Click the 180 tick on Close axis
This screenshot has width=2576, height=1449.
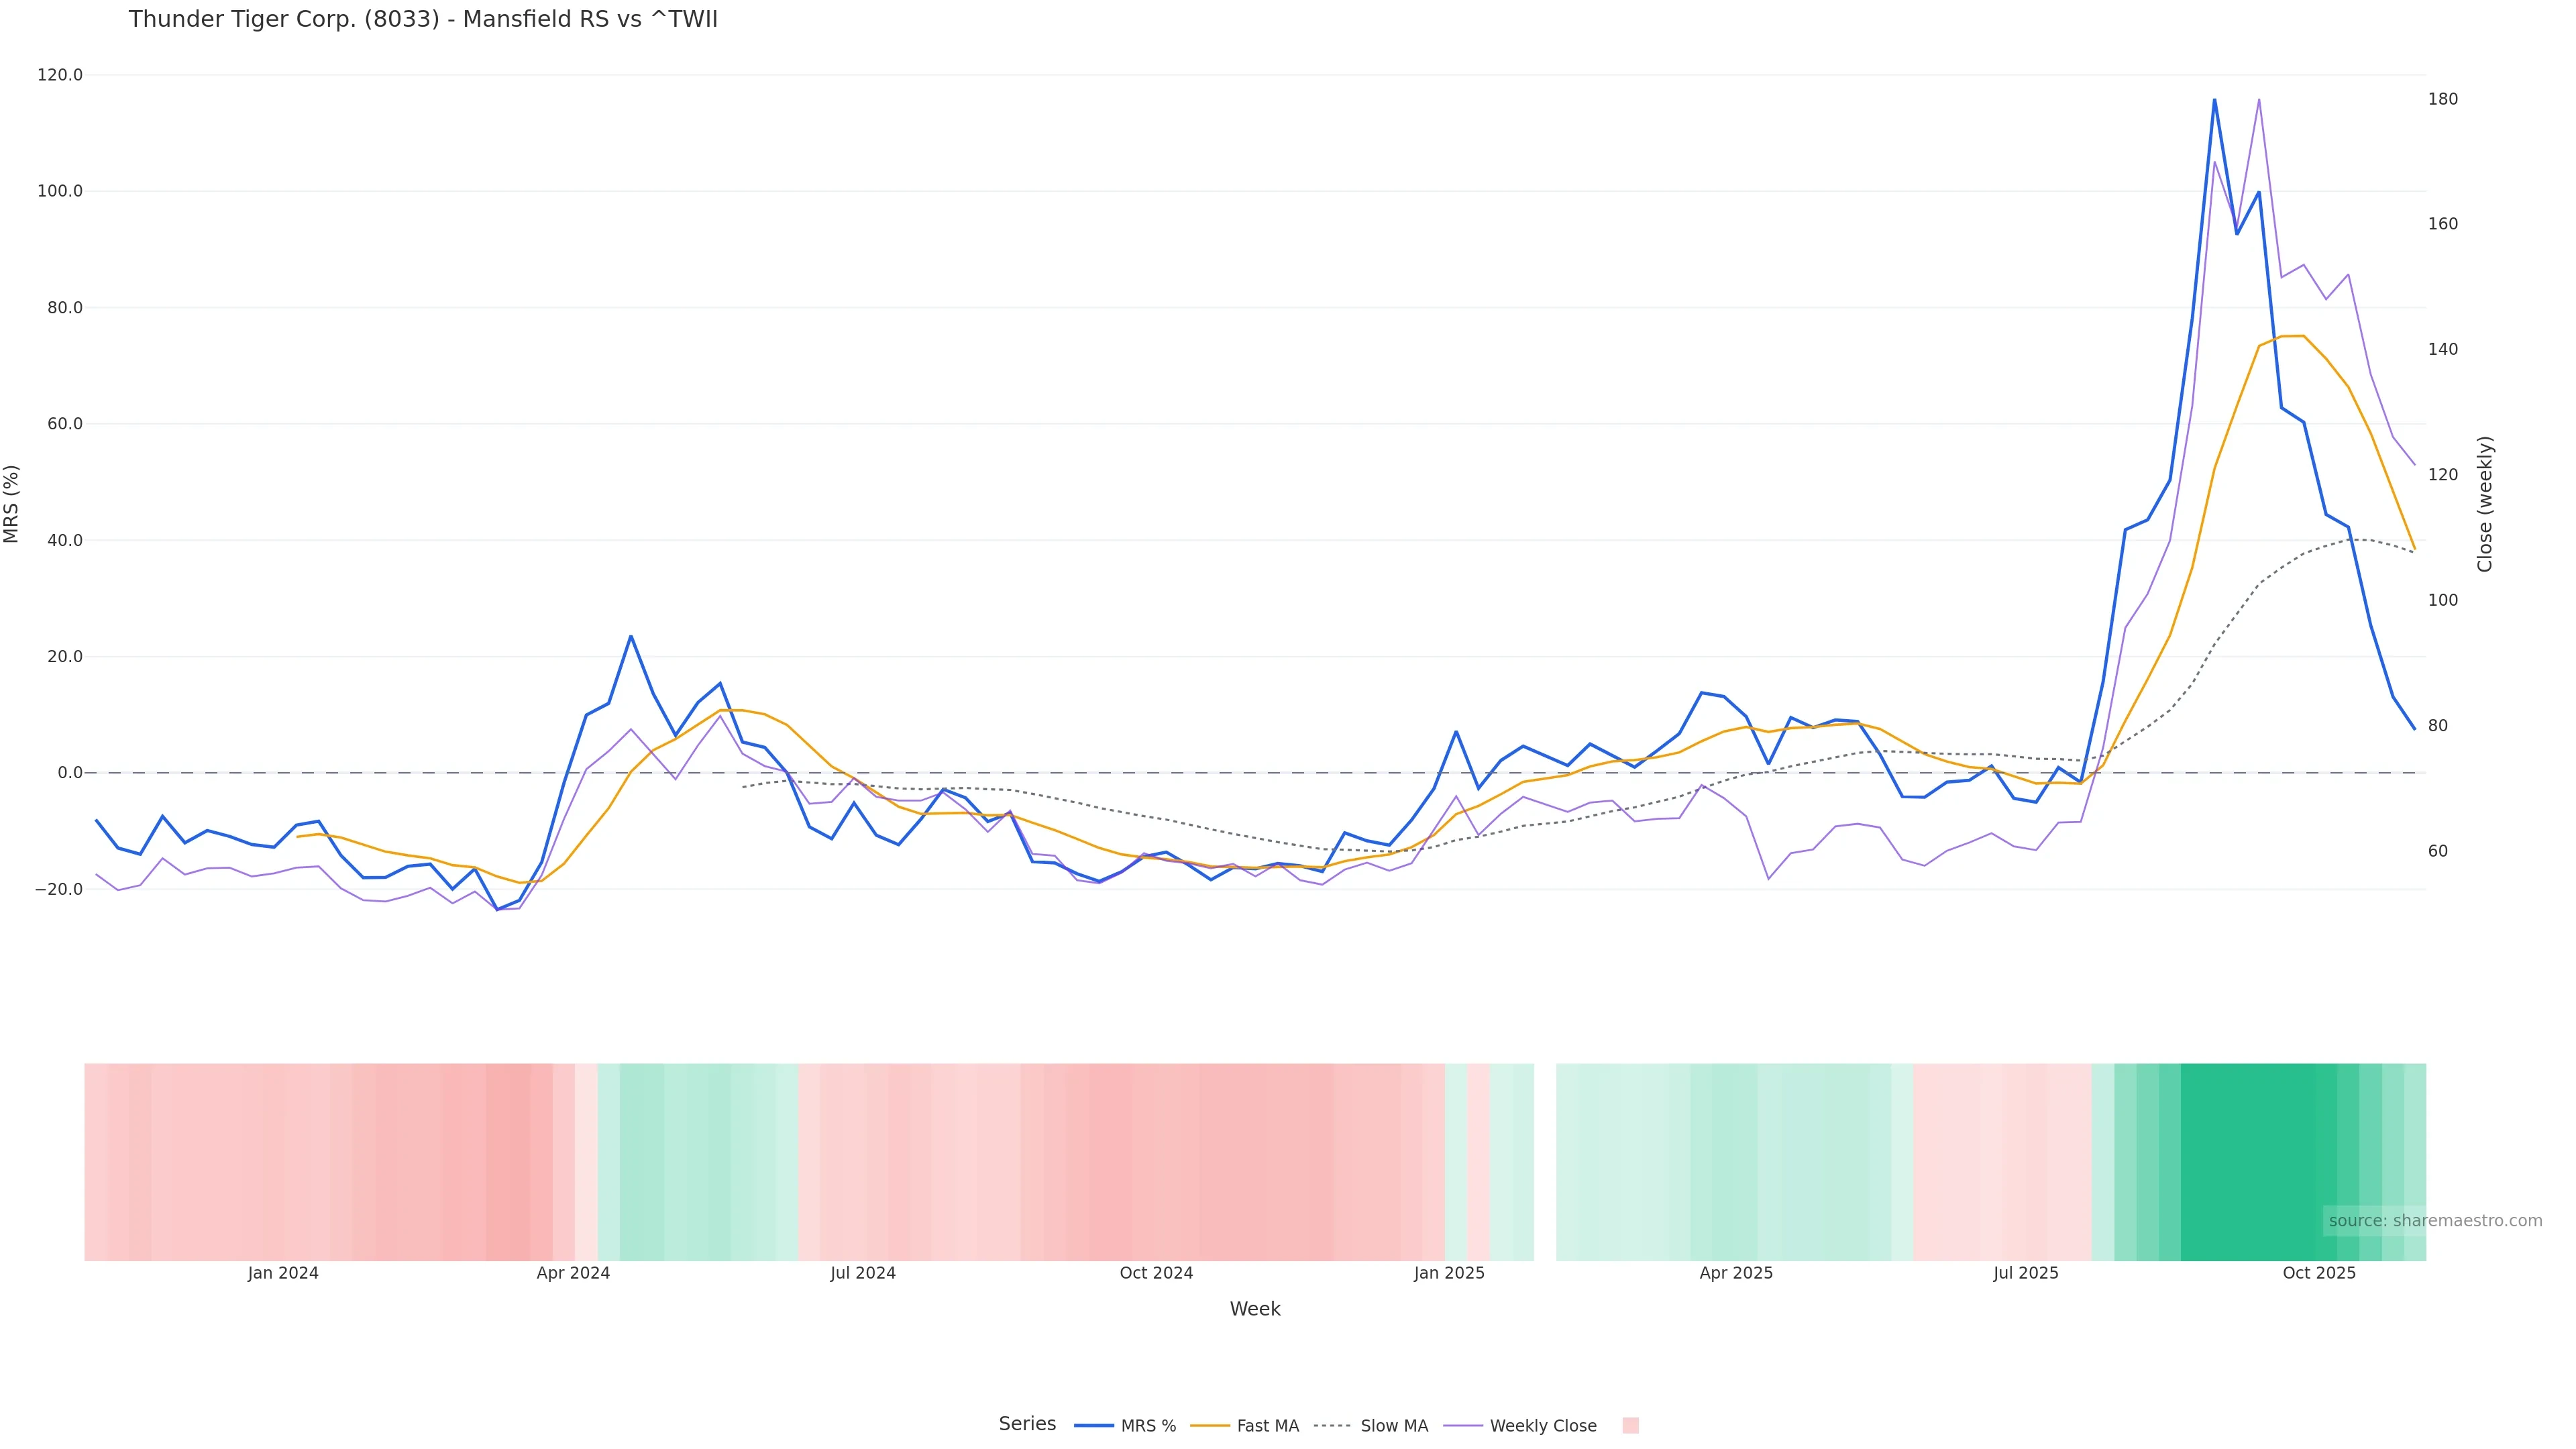(2442, 99)
